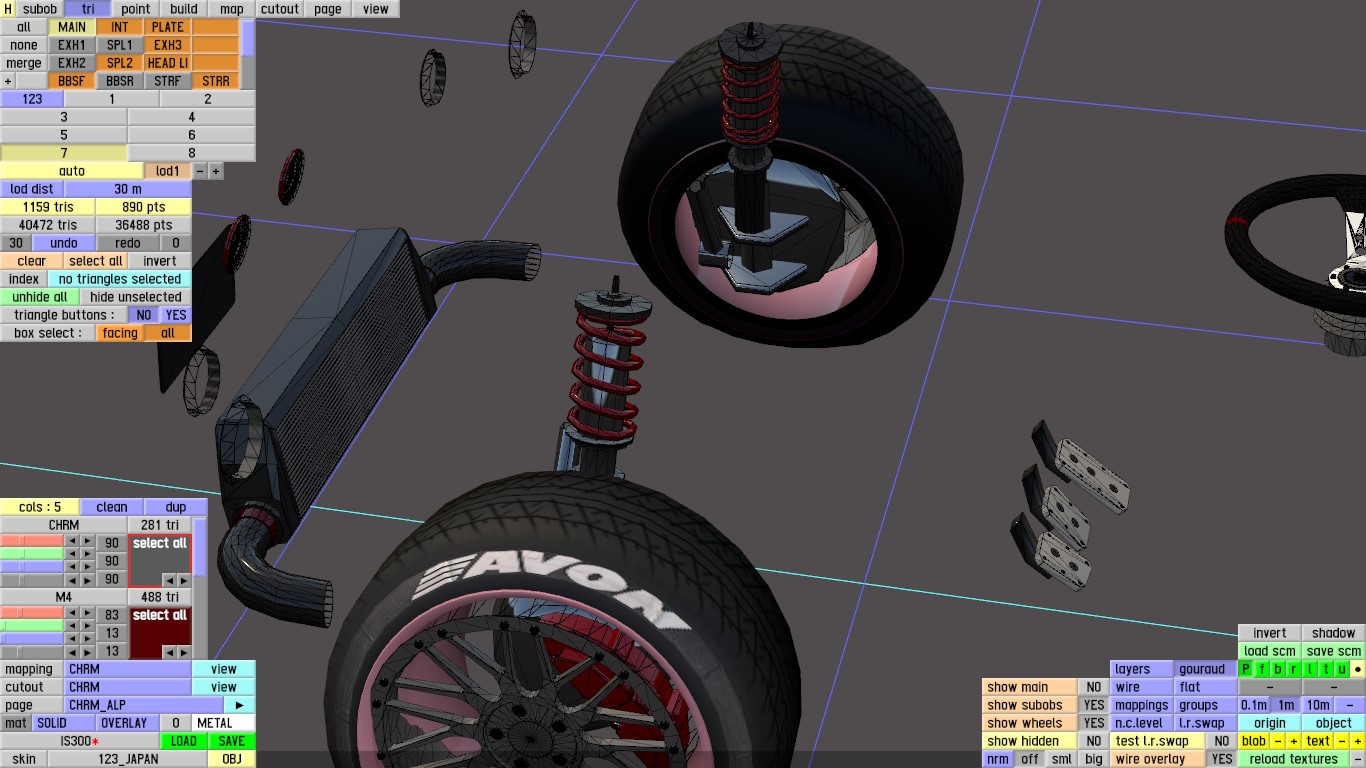Screen dimensions: 1366x768
Task: Click the hide unselected button
Action: pyautogui.click(x=136, y=297)
